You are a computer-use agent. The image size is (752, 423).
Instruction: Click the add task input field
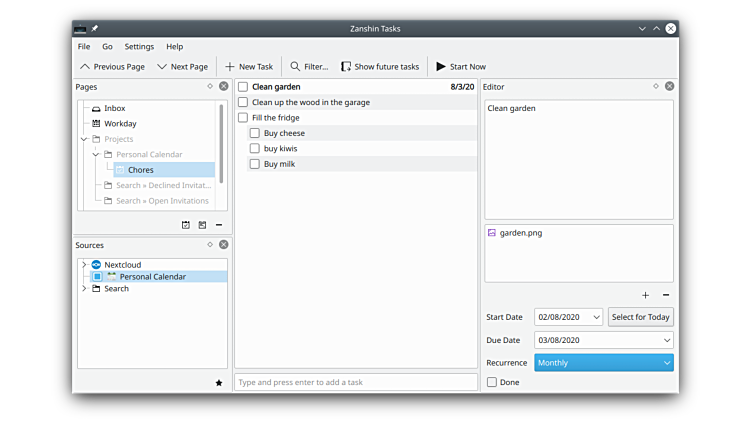(x=355, y=382)
